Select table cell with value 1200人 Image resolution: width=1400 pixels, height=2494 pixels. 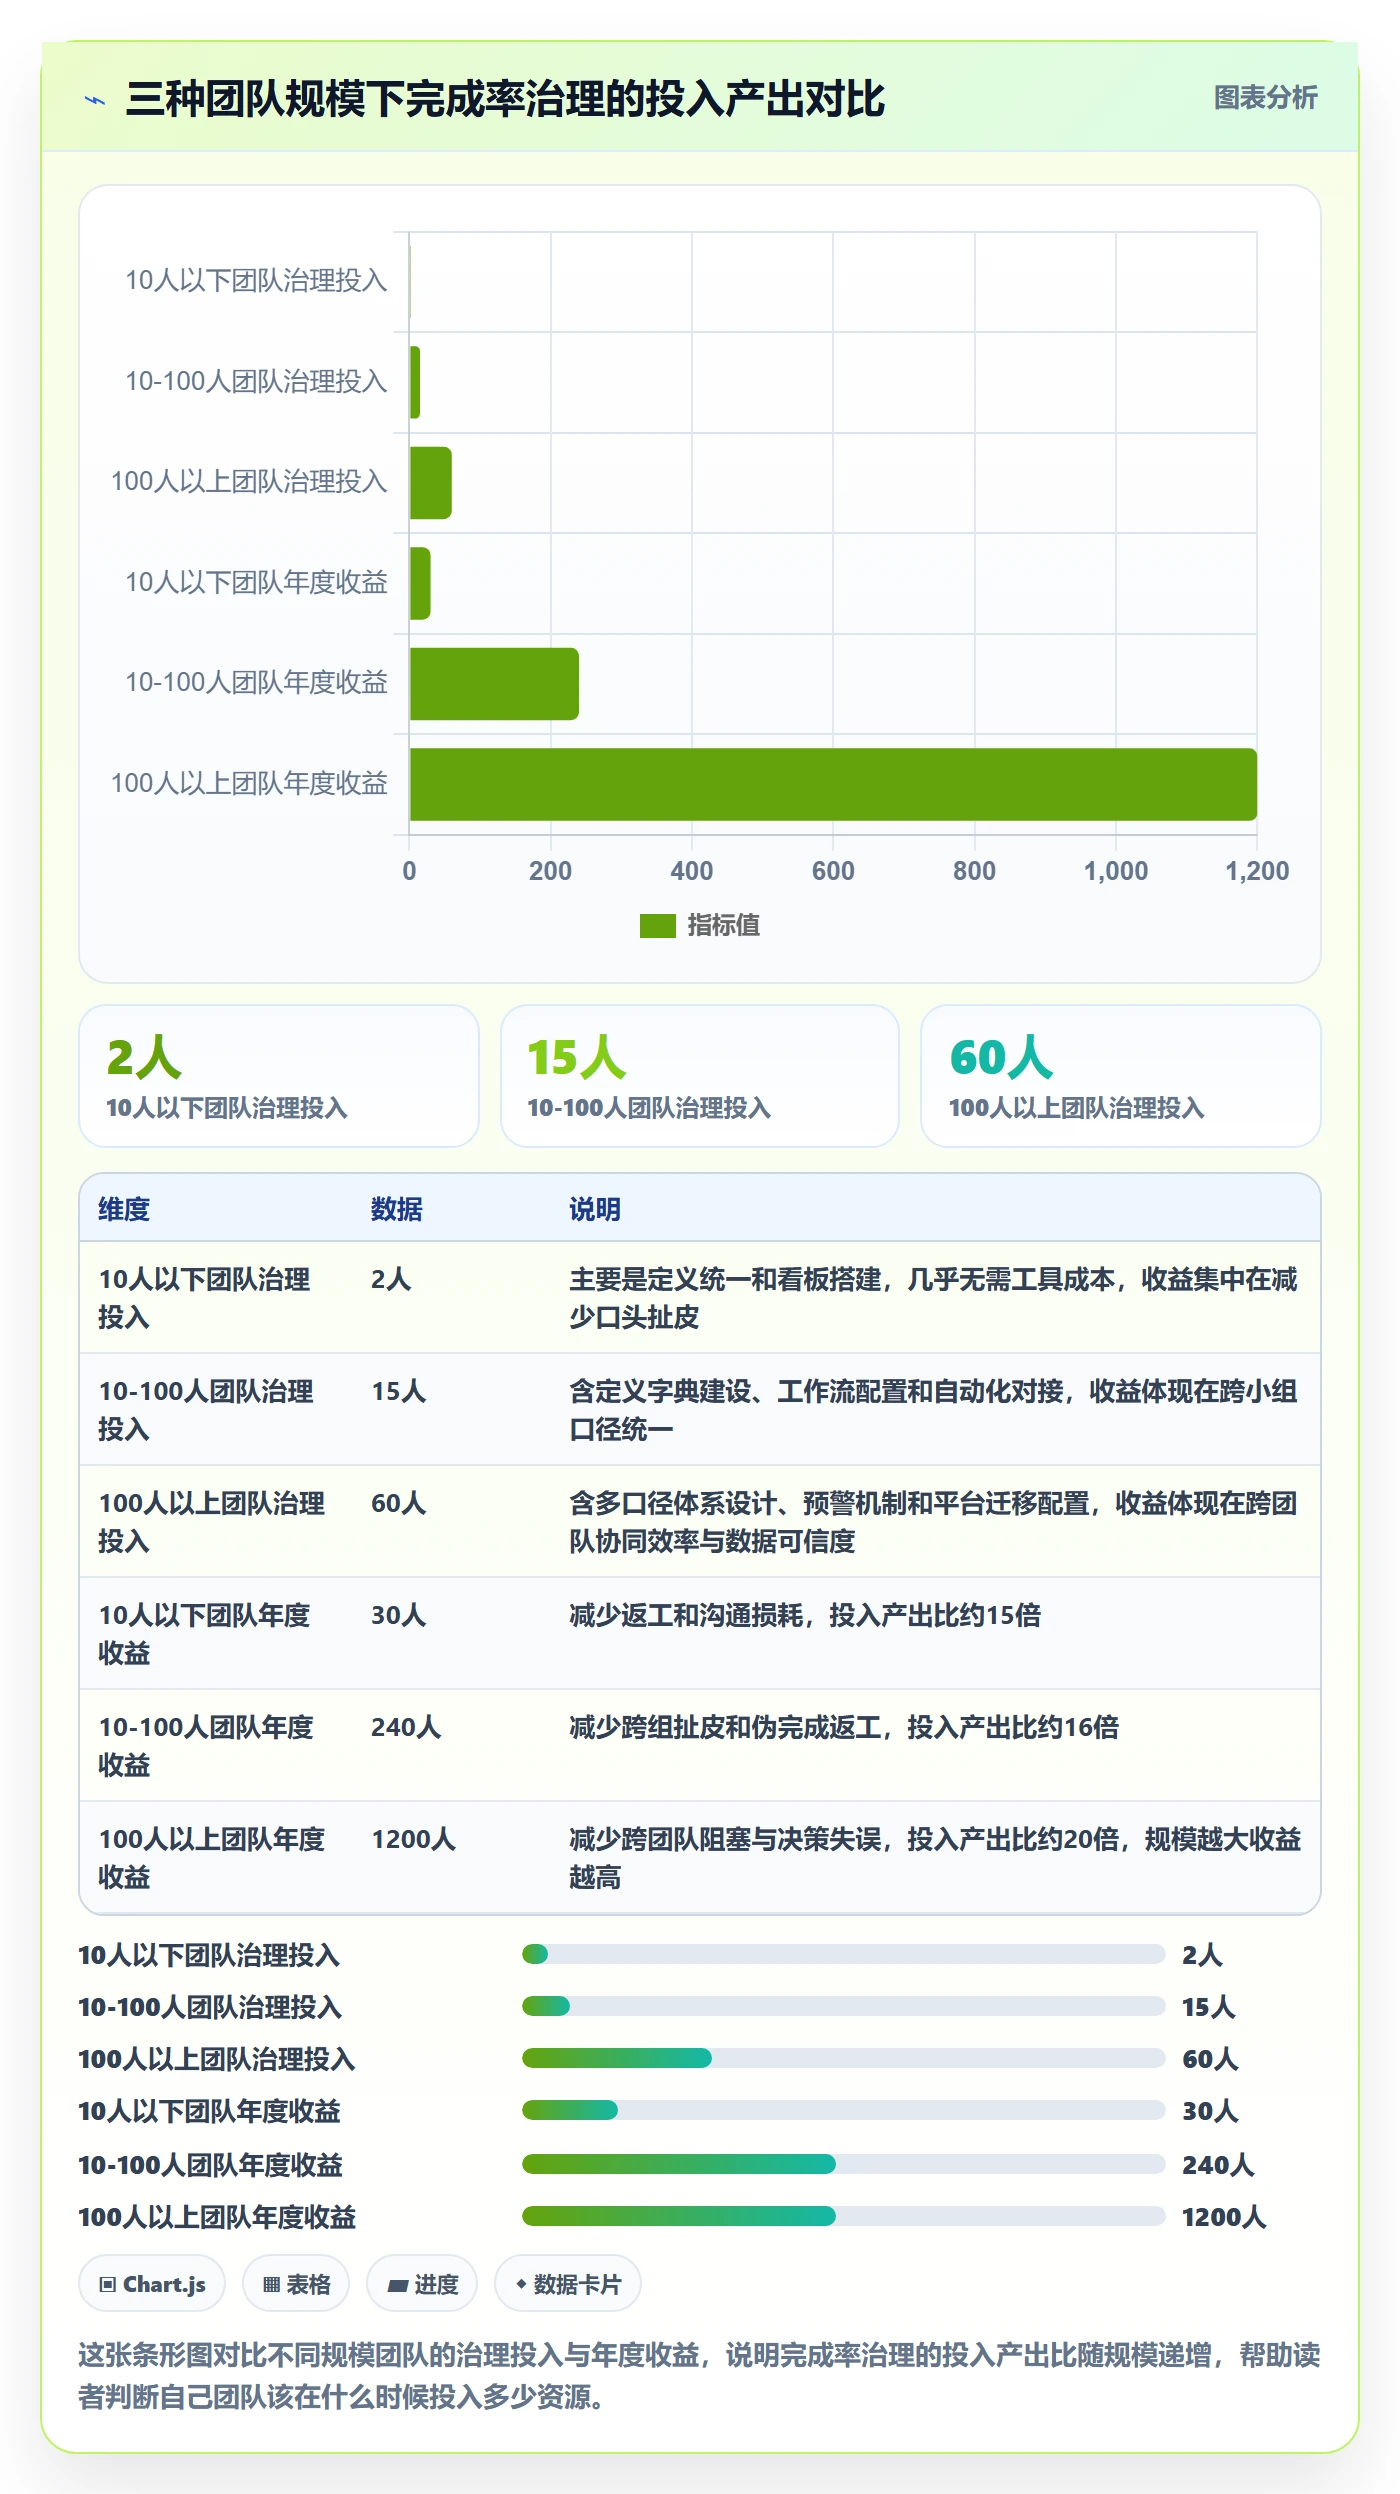click(x=414, y=1839)
